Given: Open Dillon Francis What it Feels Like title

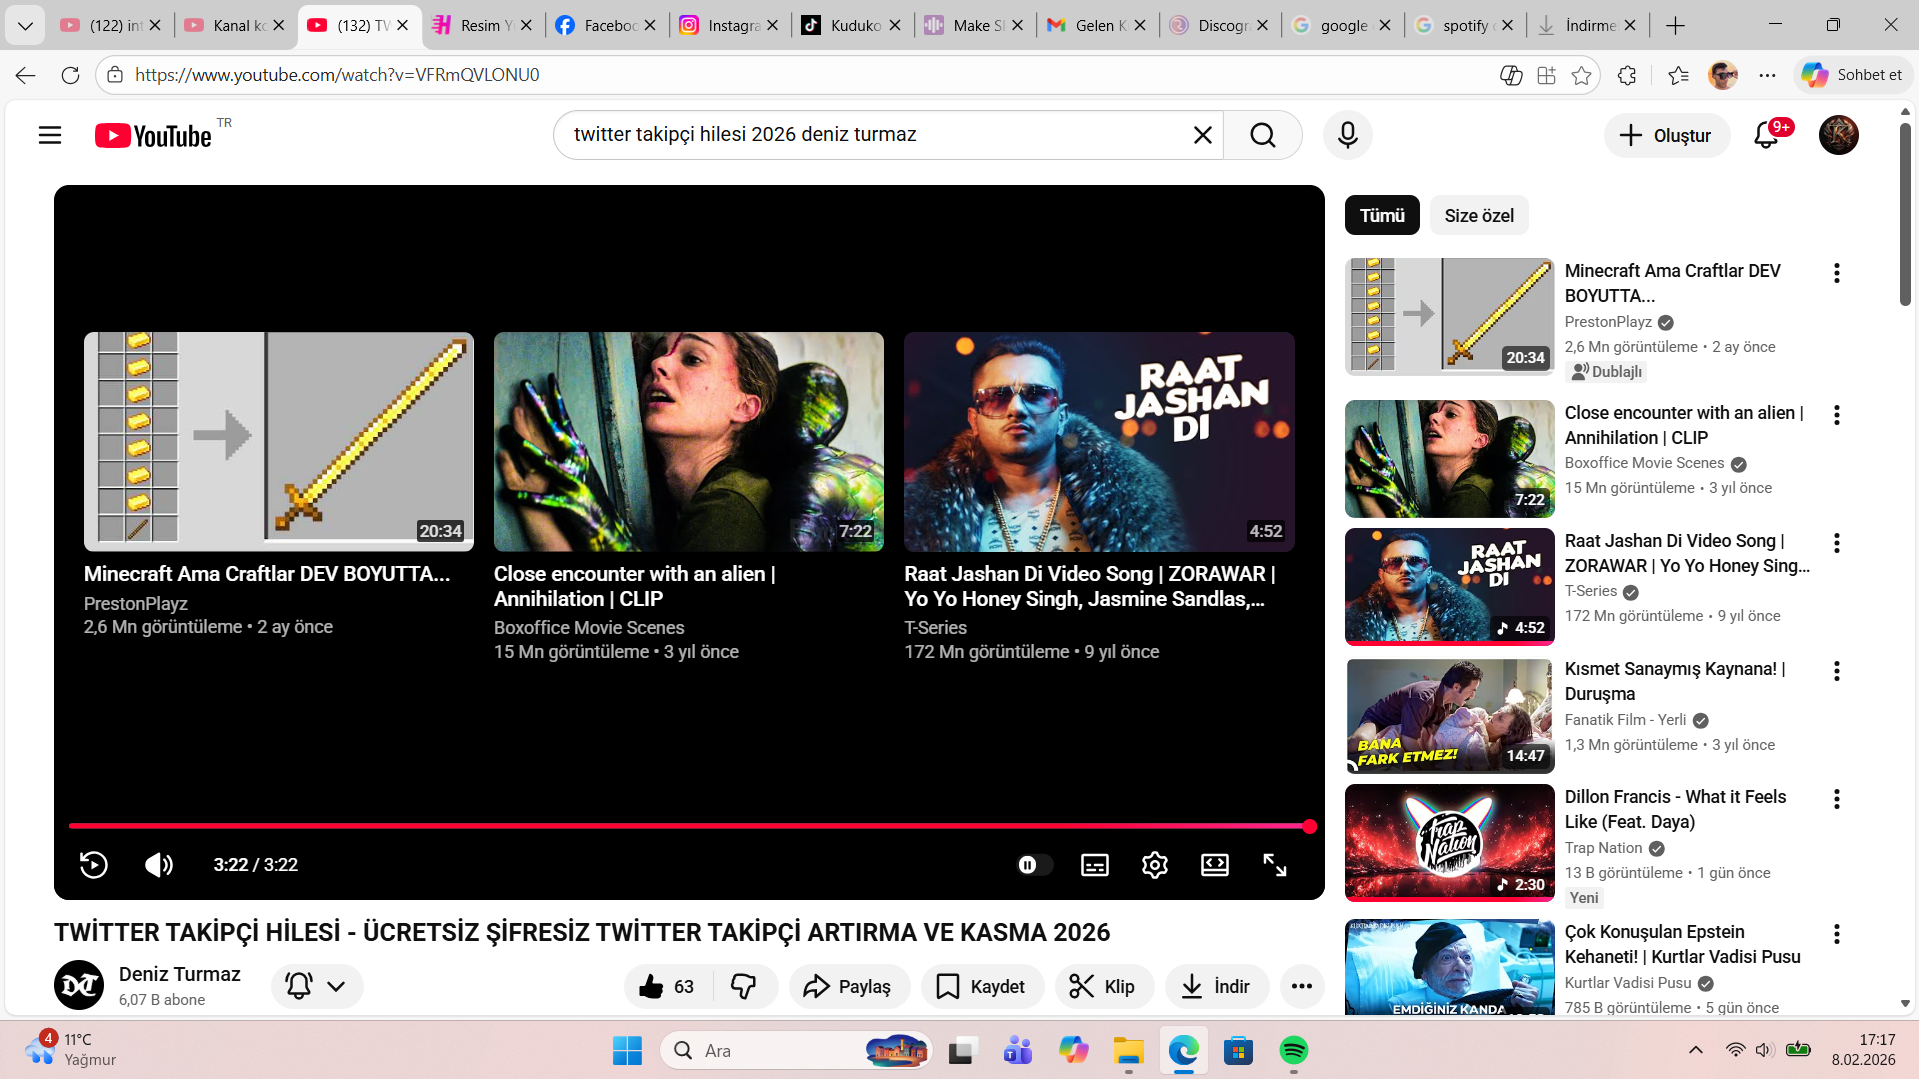Looking at the screenshot, I should pos(1675,809).
